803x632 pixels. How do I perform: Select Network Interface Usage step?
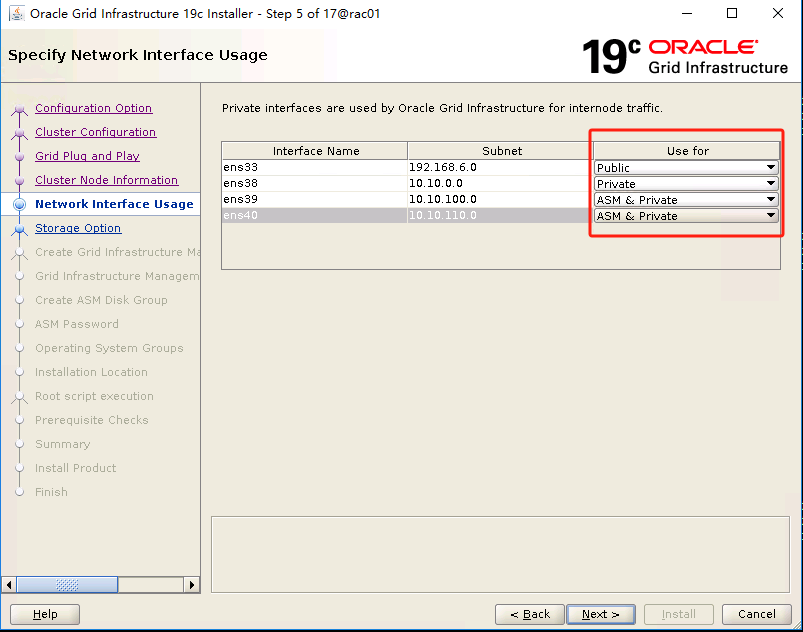click(x=114, y=204)
